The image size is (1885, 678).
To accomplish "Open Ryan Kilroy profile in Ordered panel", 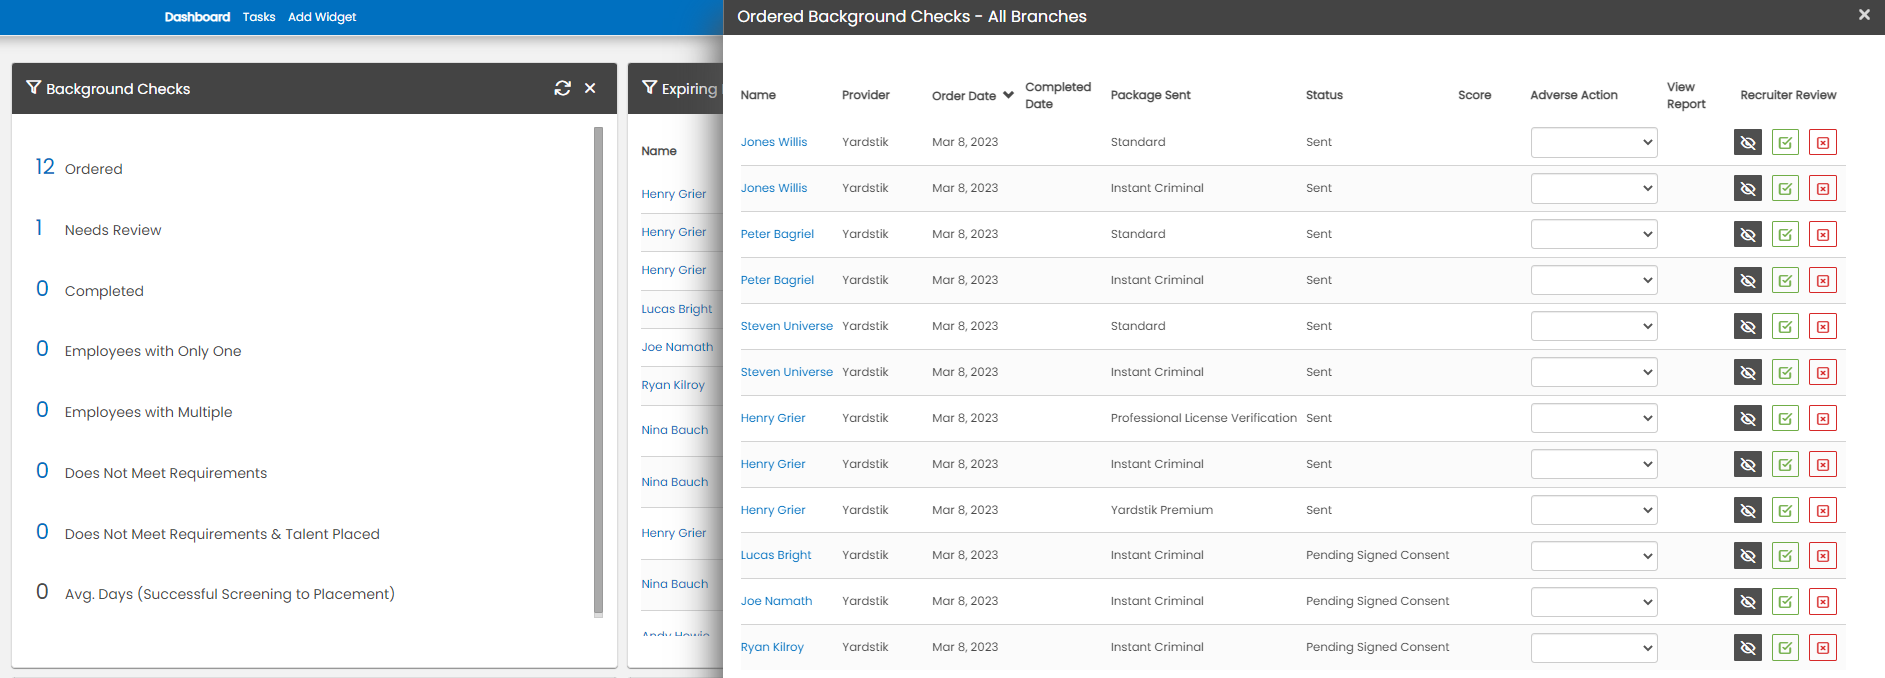I will click(x=772, y=647).
